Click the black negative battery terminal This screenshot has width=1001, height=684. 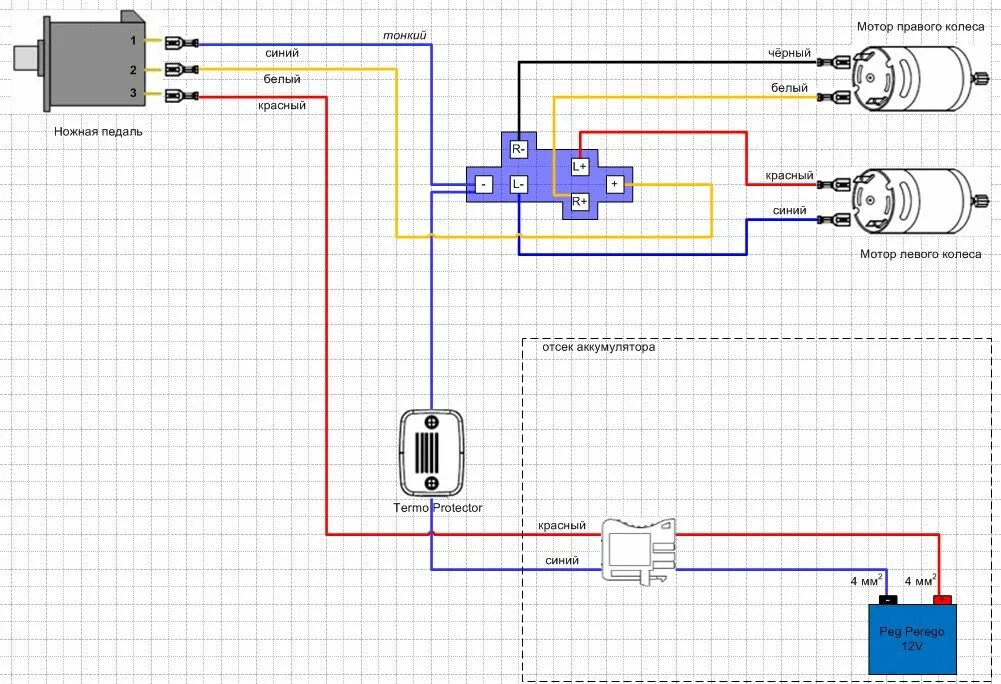(886, 600)
